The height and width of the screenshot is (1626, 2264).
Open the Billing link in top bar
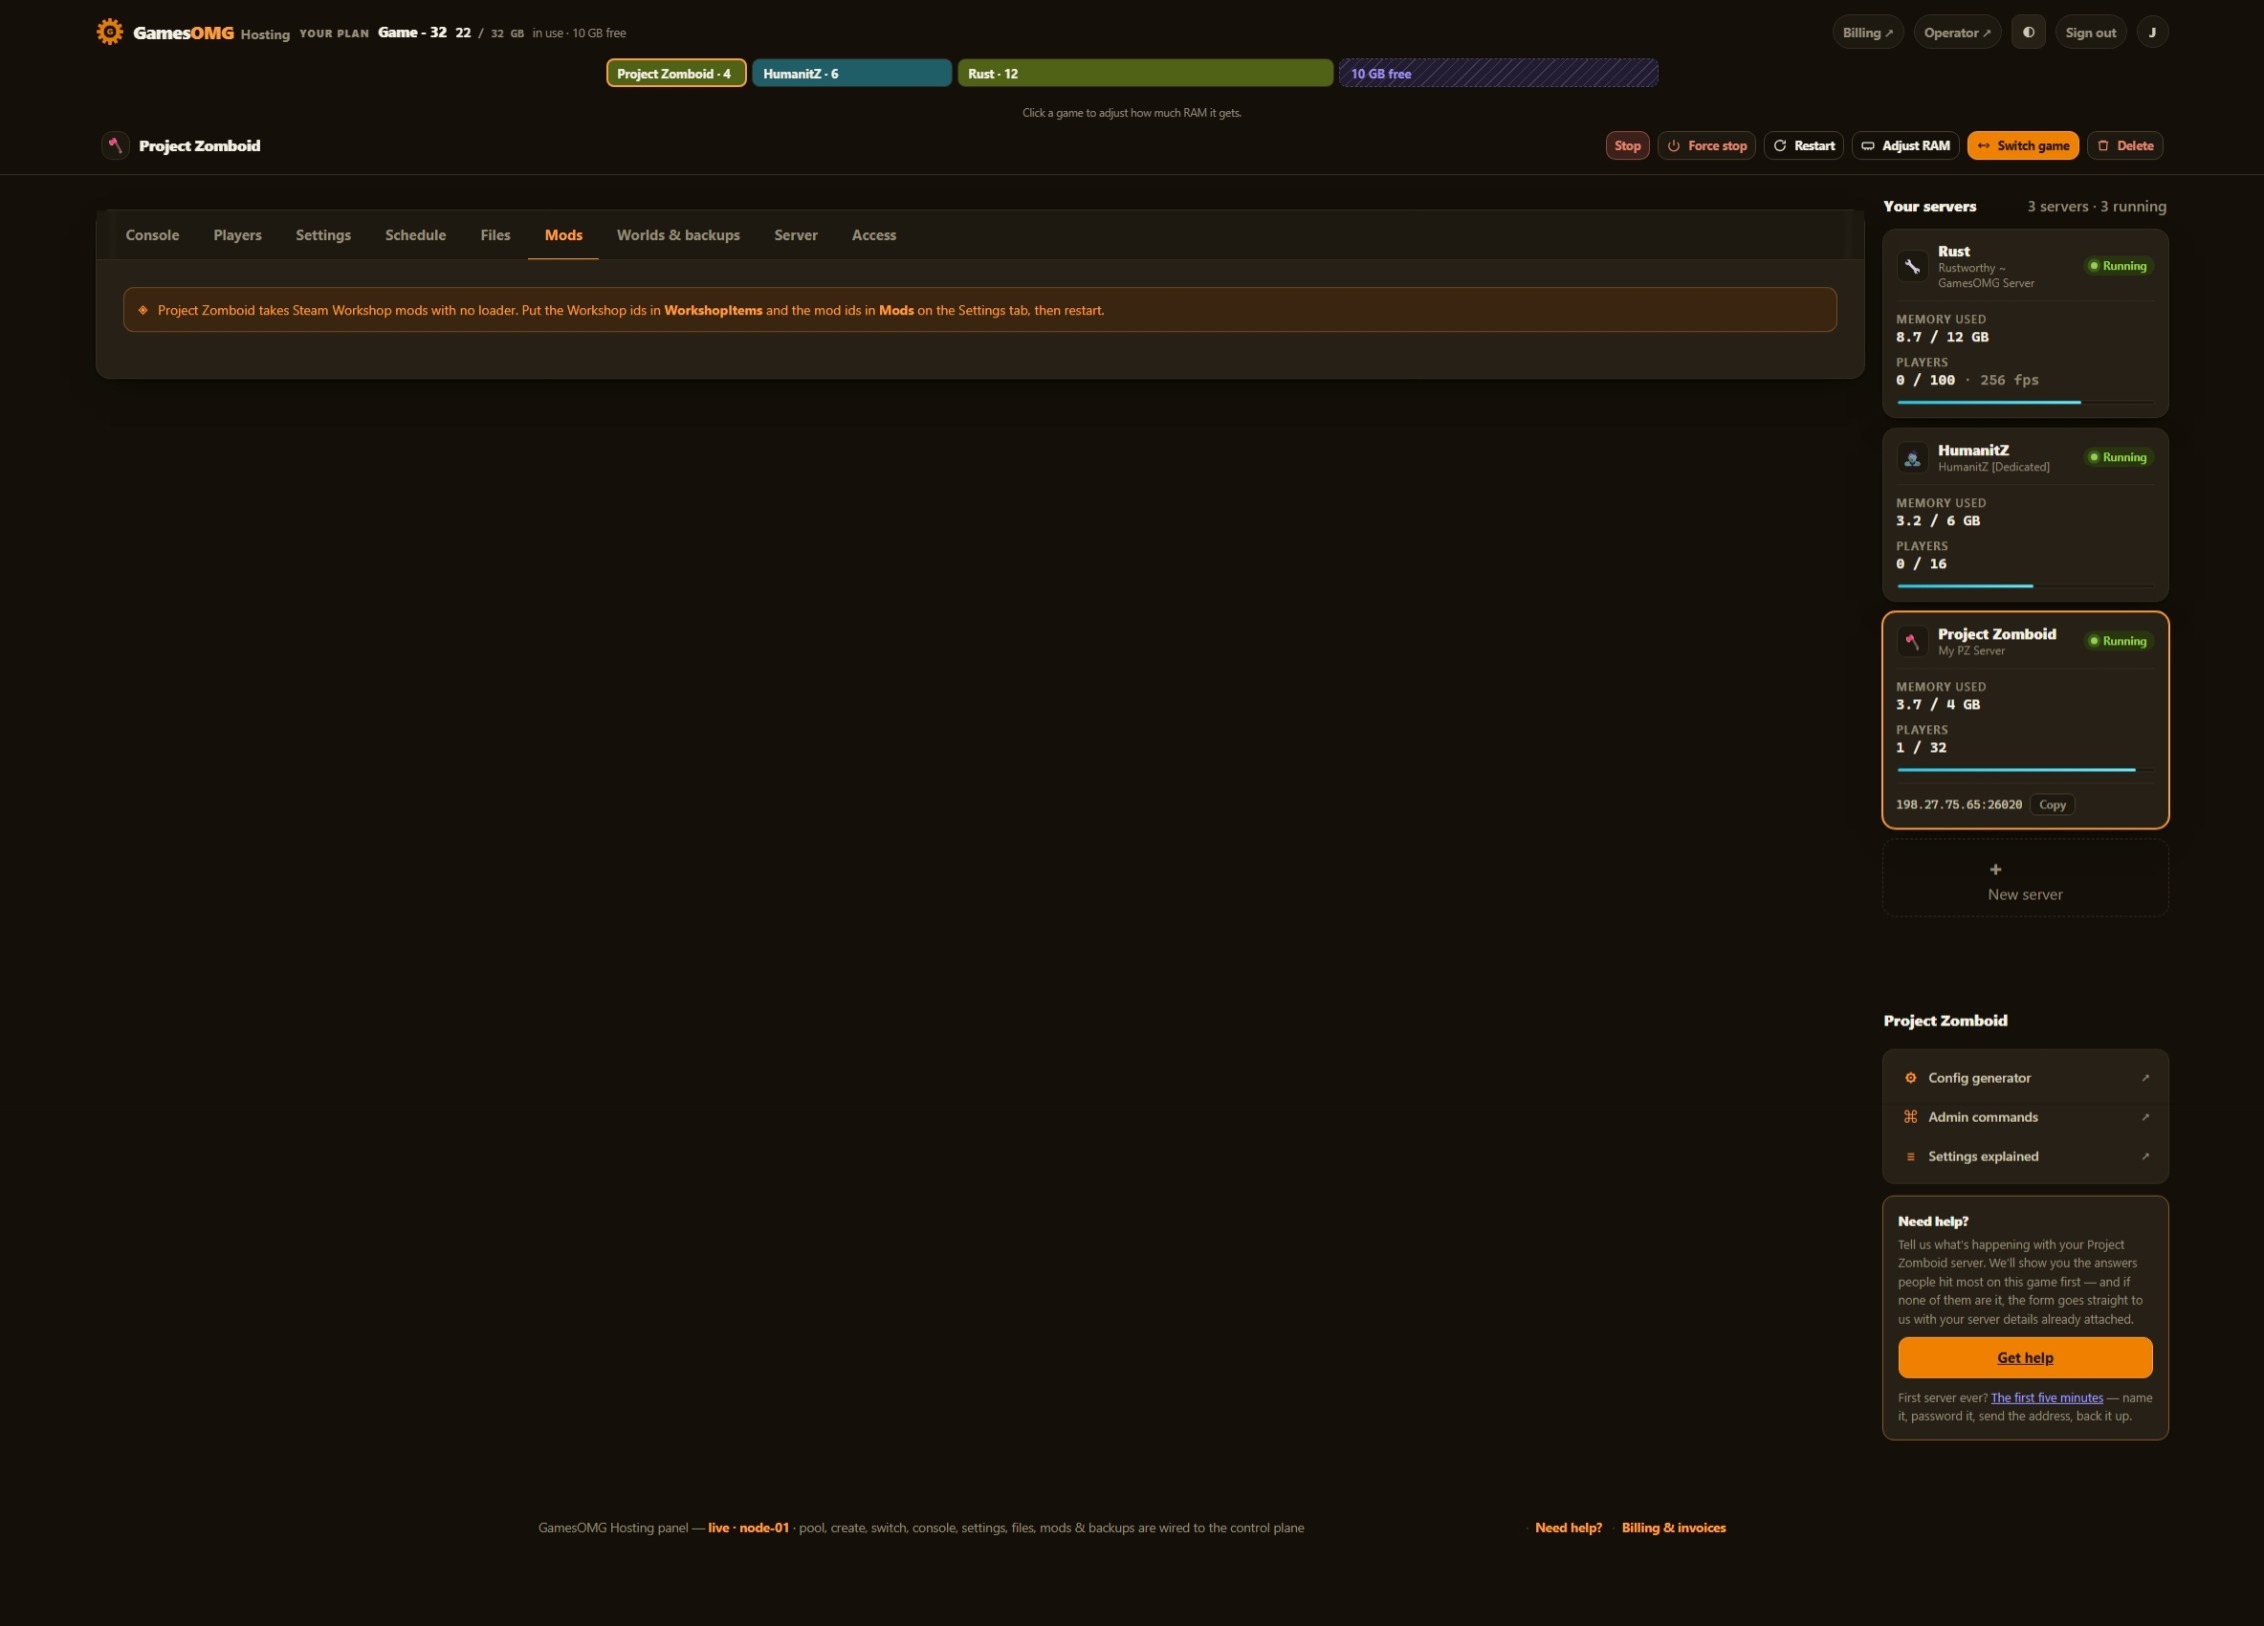click(1867, 32)
